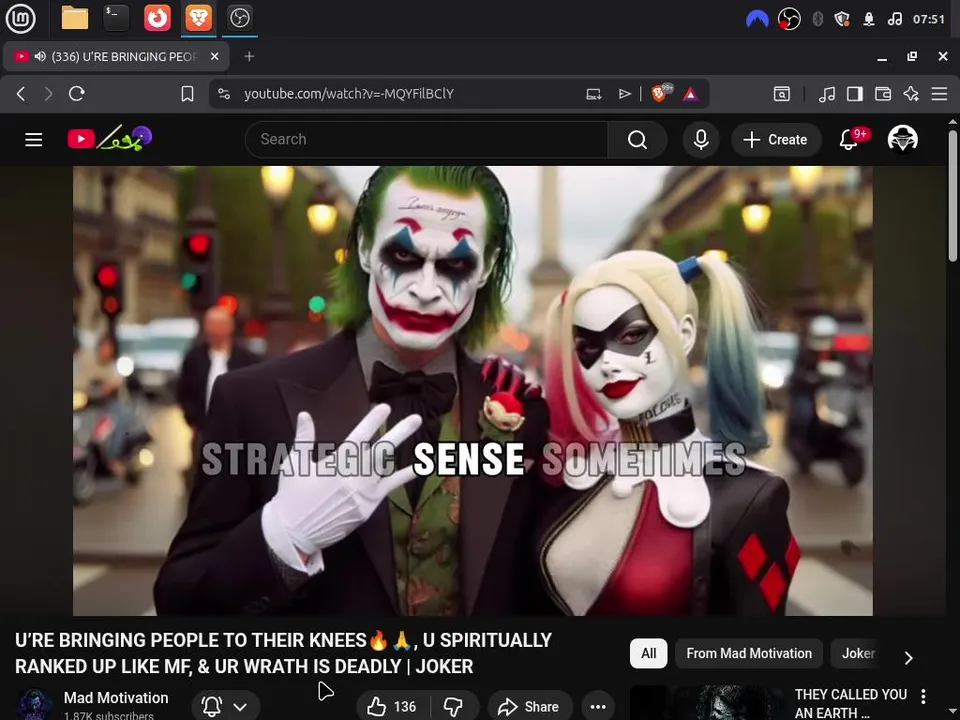Open OBS Studio from the panel
960x720 pixels.
[x=239, y=18]
